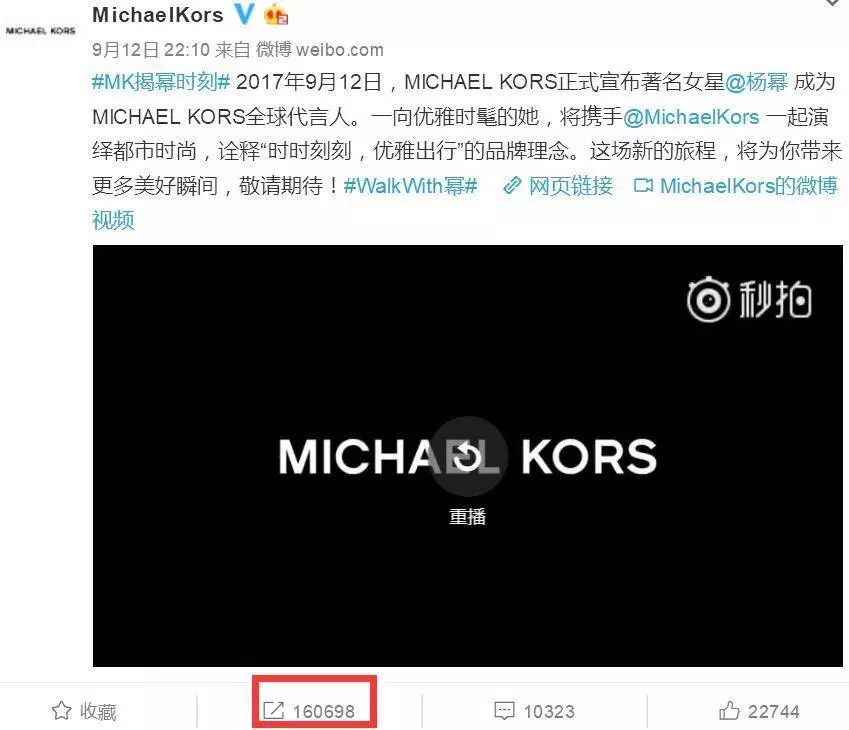Click the 秒拍 logo in video corner

[749, 299]
